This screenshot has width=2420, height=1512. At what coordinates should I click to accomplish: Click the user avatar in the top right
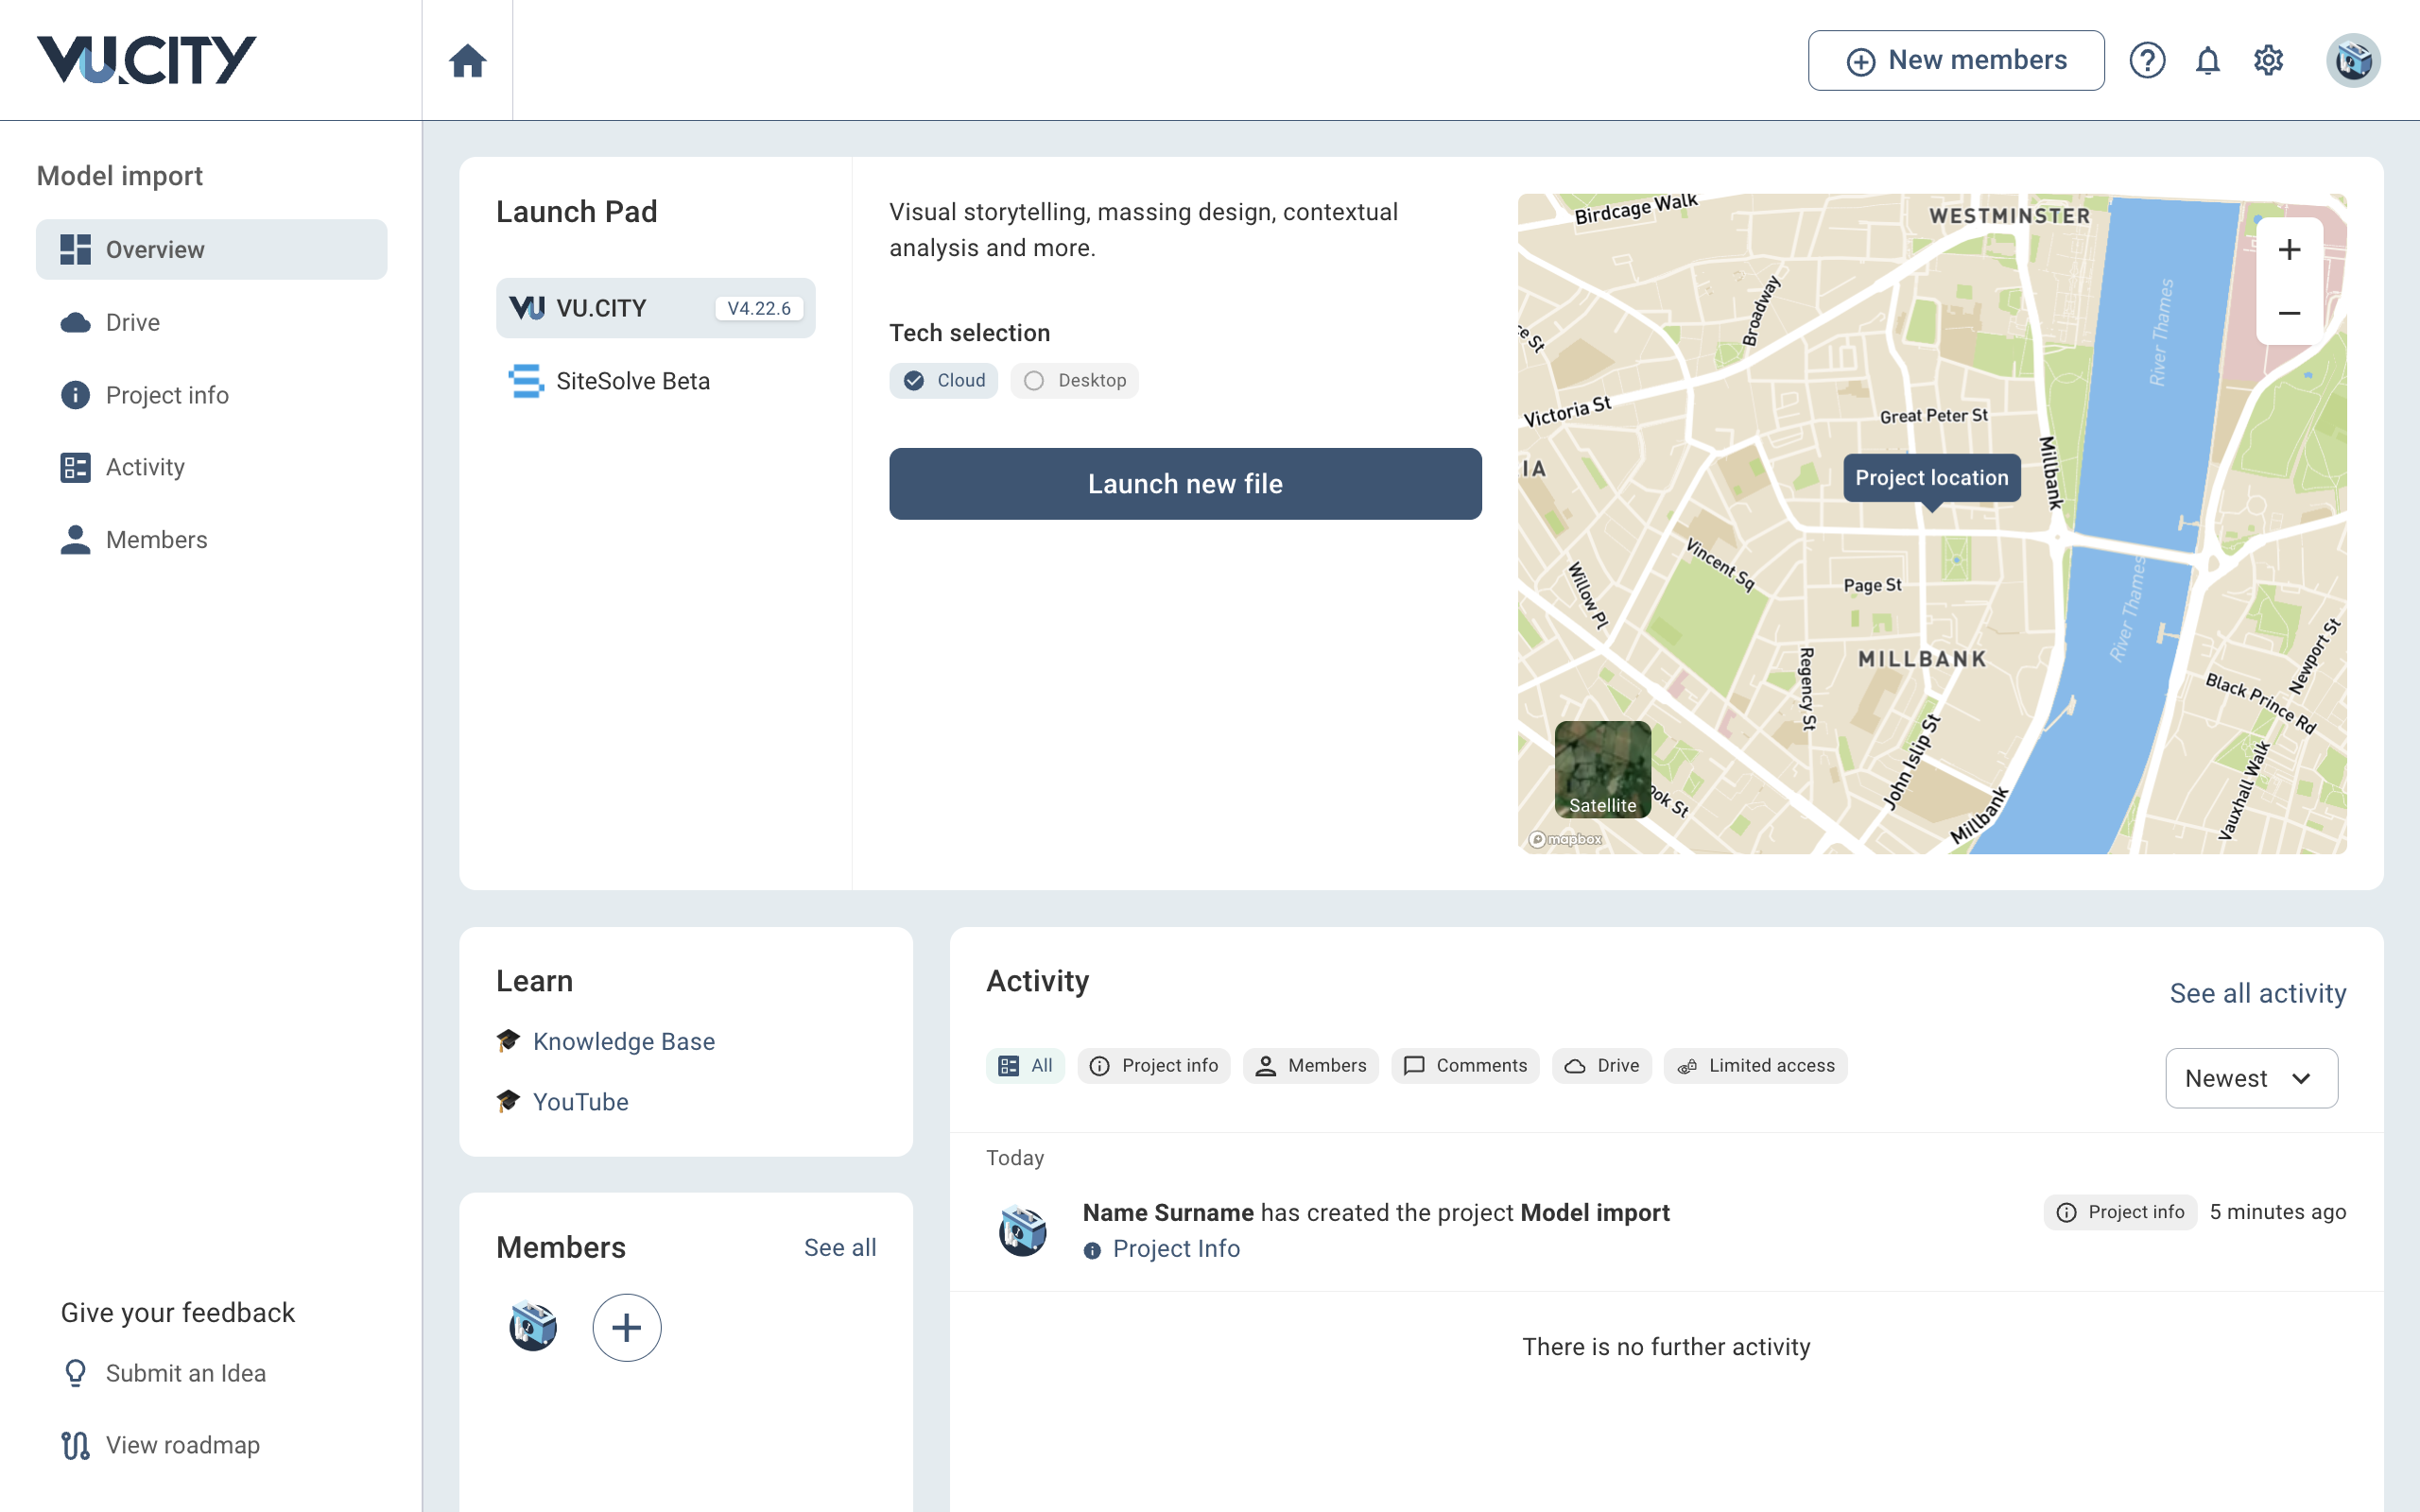(x=2352, y=61)
